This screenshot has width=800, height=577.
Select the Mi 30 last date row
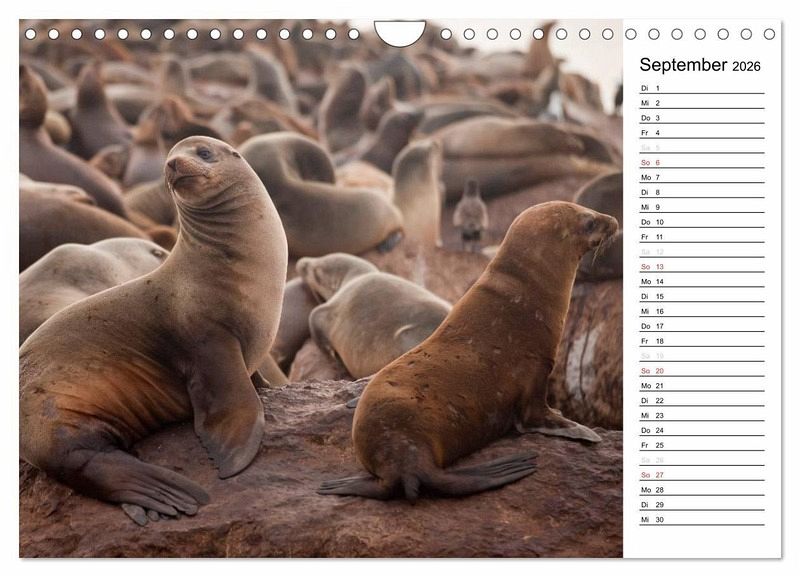(701, 519)
